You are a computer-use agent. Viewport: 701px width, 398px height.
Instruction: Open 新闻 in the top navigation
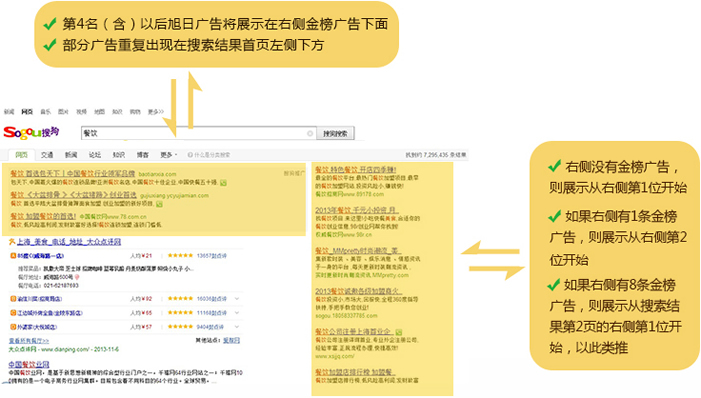coord(9,112)
